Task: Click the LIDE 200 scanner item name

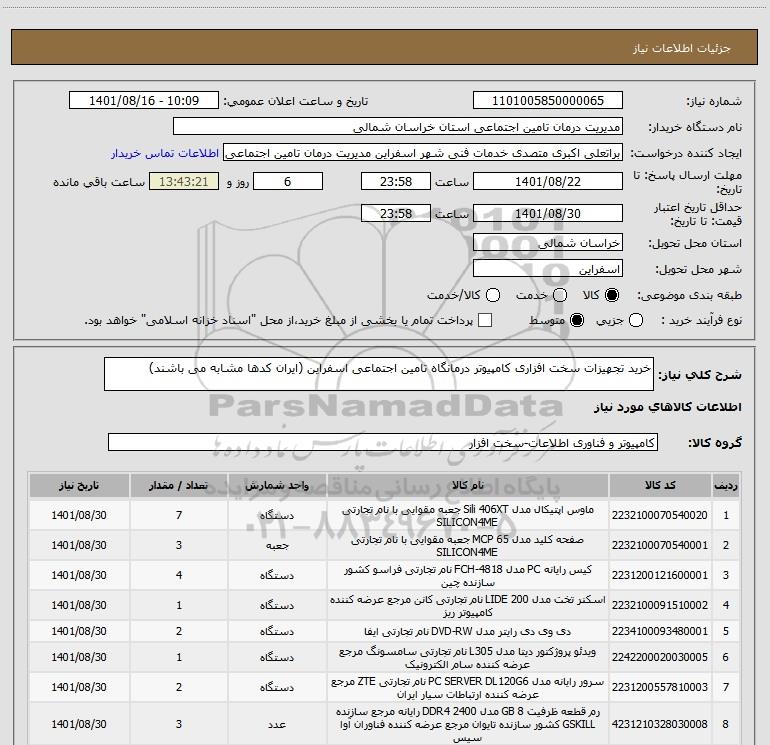Action: pos(468,606)
